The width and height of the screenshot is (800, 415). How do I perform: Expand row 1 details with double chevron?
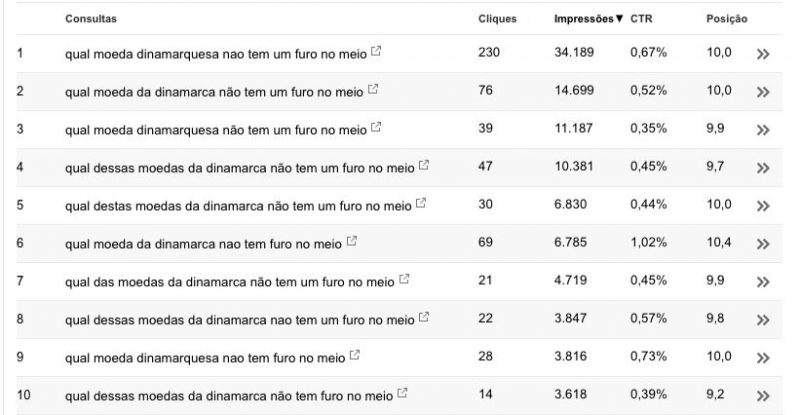763,54
